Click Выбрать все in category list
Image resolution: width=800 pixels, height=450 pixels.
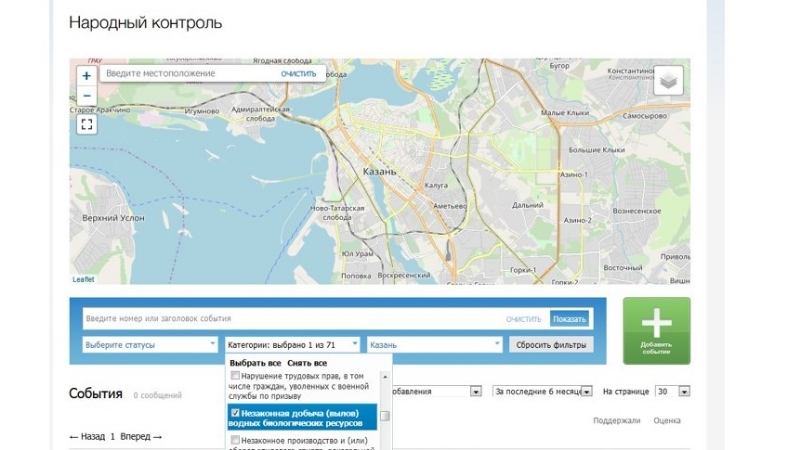pos(255,363)
